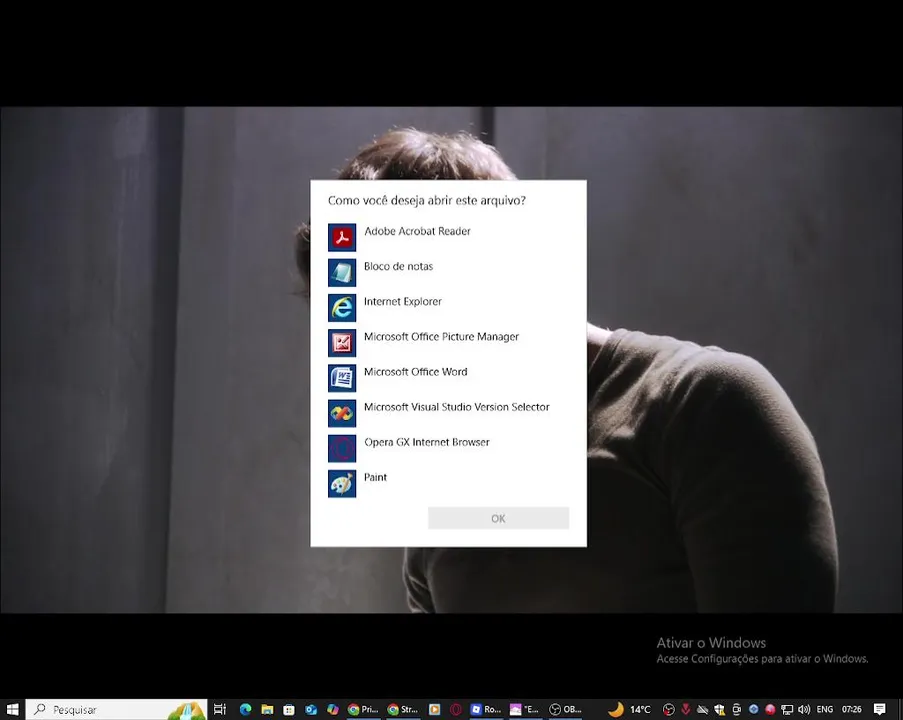Viewport: 903px width, 720px height.
Task: Pick the Opera GX Internet Browser icon
Action: click(342, 448)
